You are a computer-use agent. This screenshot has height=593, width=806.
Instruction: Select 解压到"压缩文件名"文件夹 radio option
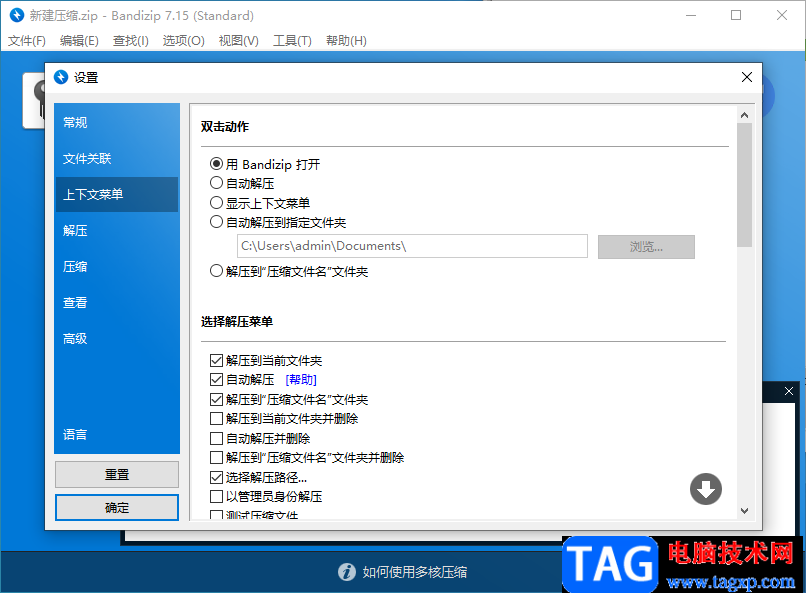tap(216, 271)
